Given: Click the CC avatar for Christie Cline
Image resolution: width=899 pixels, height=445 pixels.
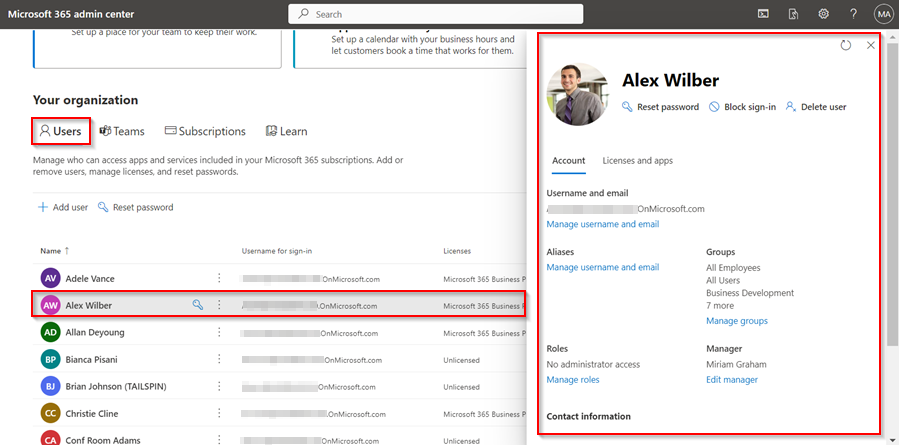Looking at the screenshot, I should [x=50, y=413].
